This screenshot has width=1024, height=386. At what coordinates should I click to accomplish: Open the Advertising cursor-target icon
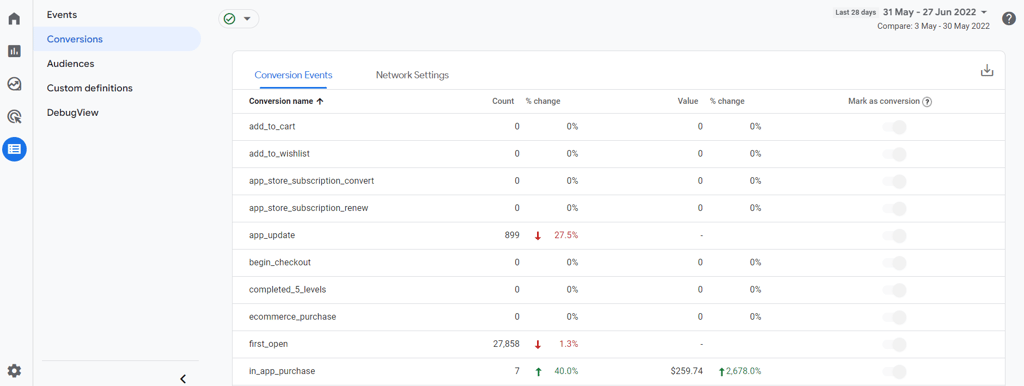pos(14,117)
